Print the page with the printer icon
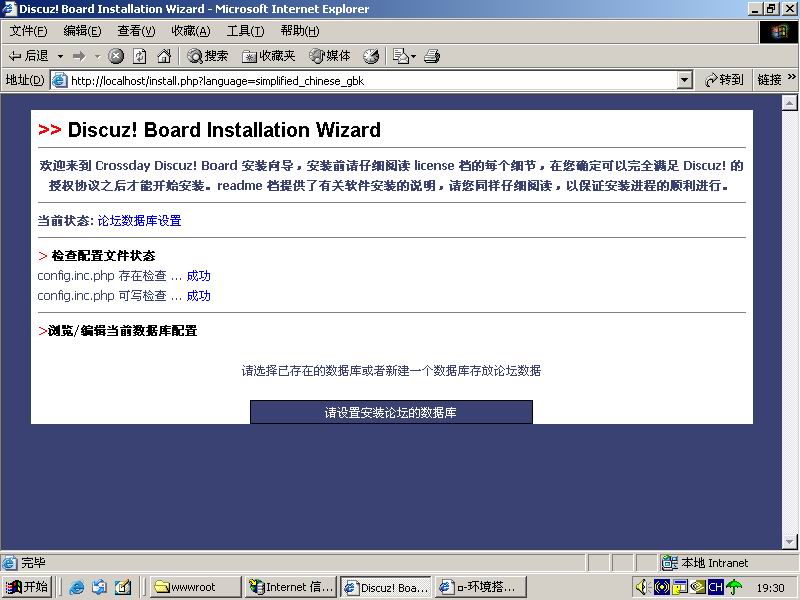 [x=432, y=56]
